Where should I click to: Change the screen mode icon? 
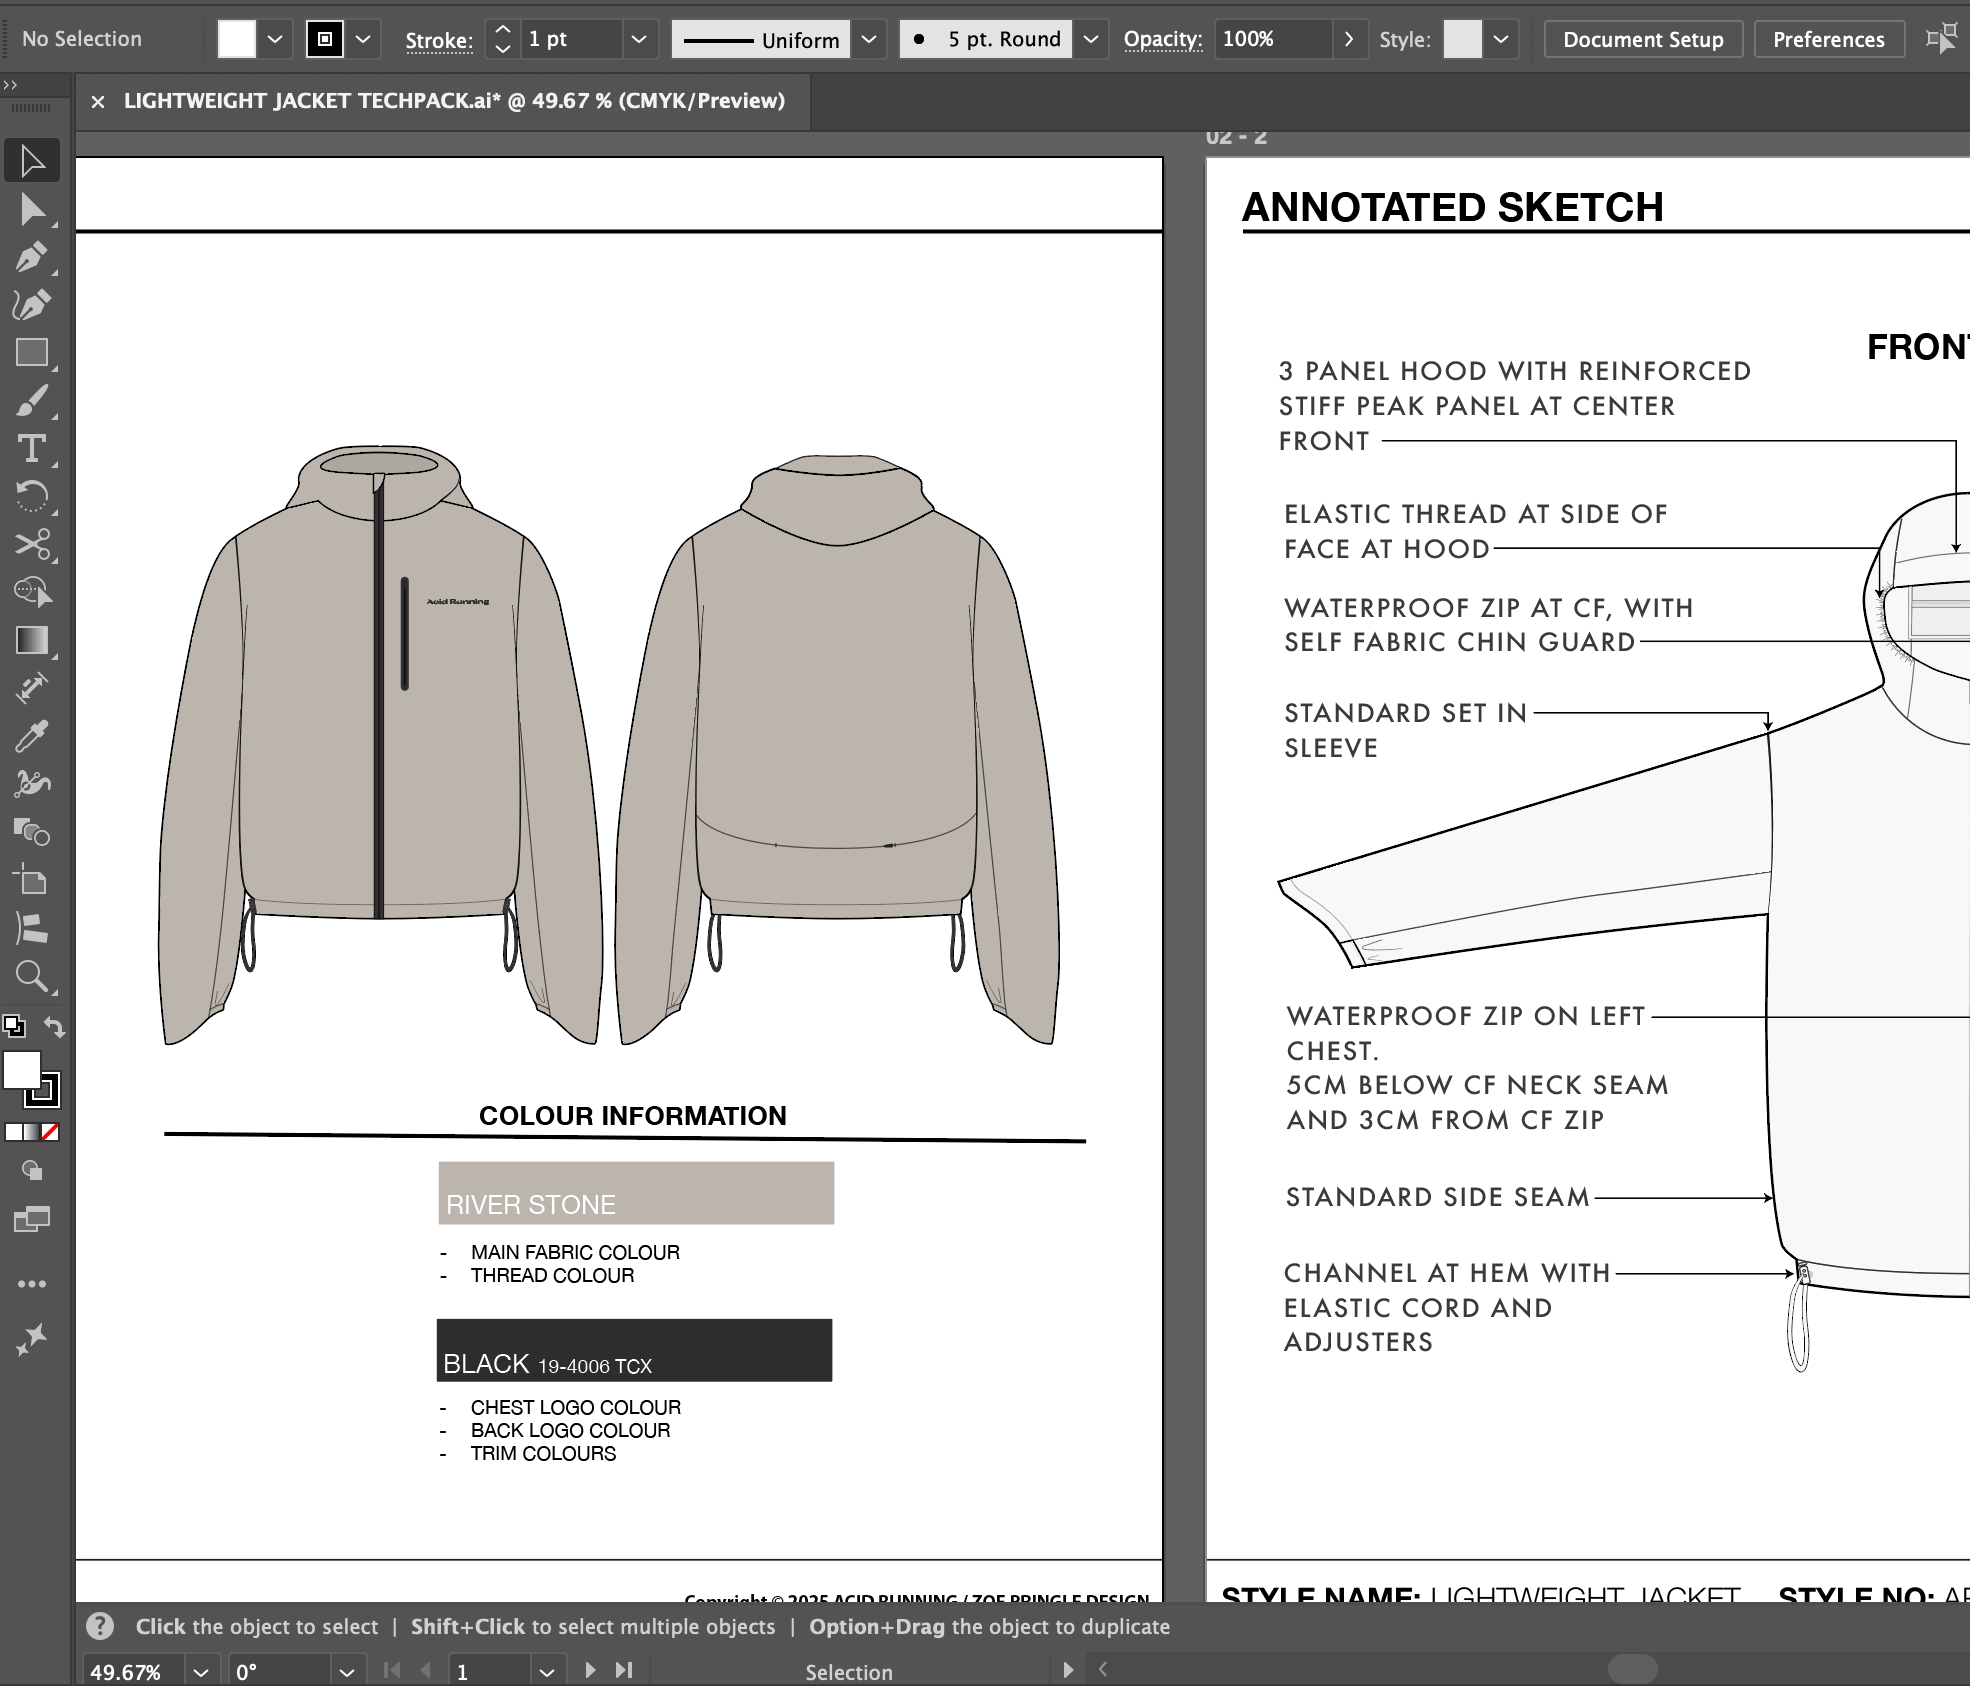click(32, 1219)
